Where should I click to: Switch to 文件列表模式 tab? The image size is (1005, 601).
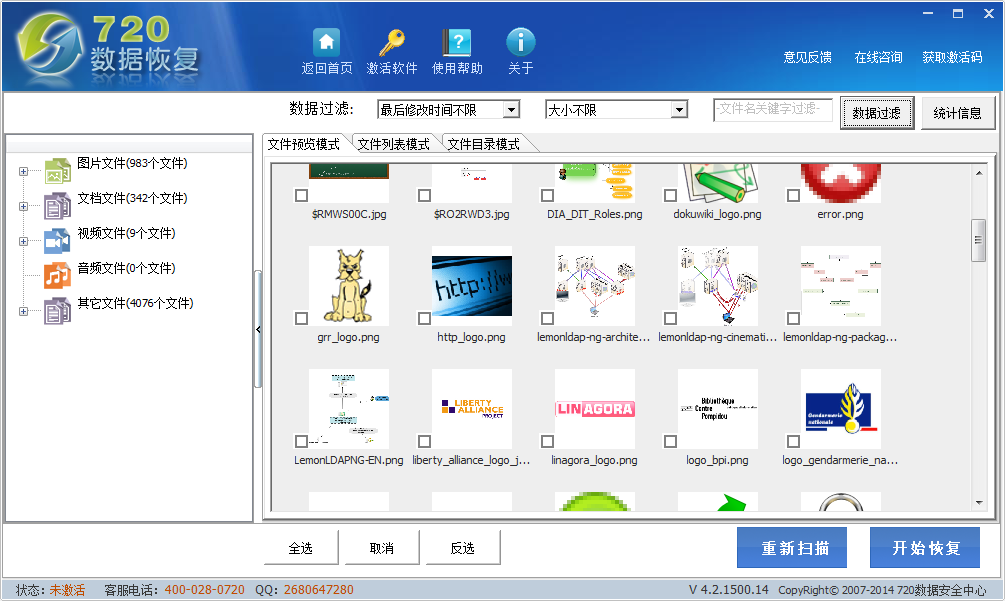point(394,144)
